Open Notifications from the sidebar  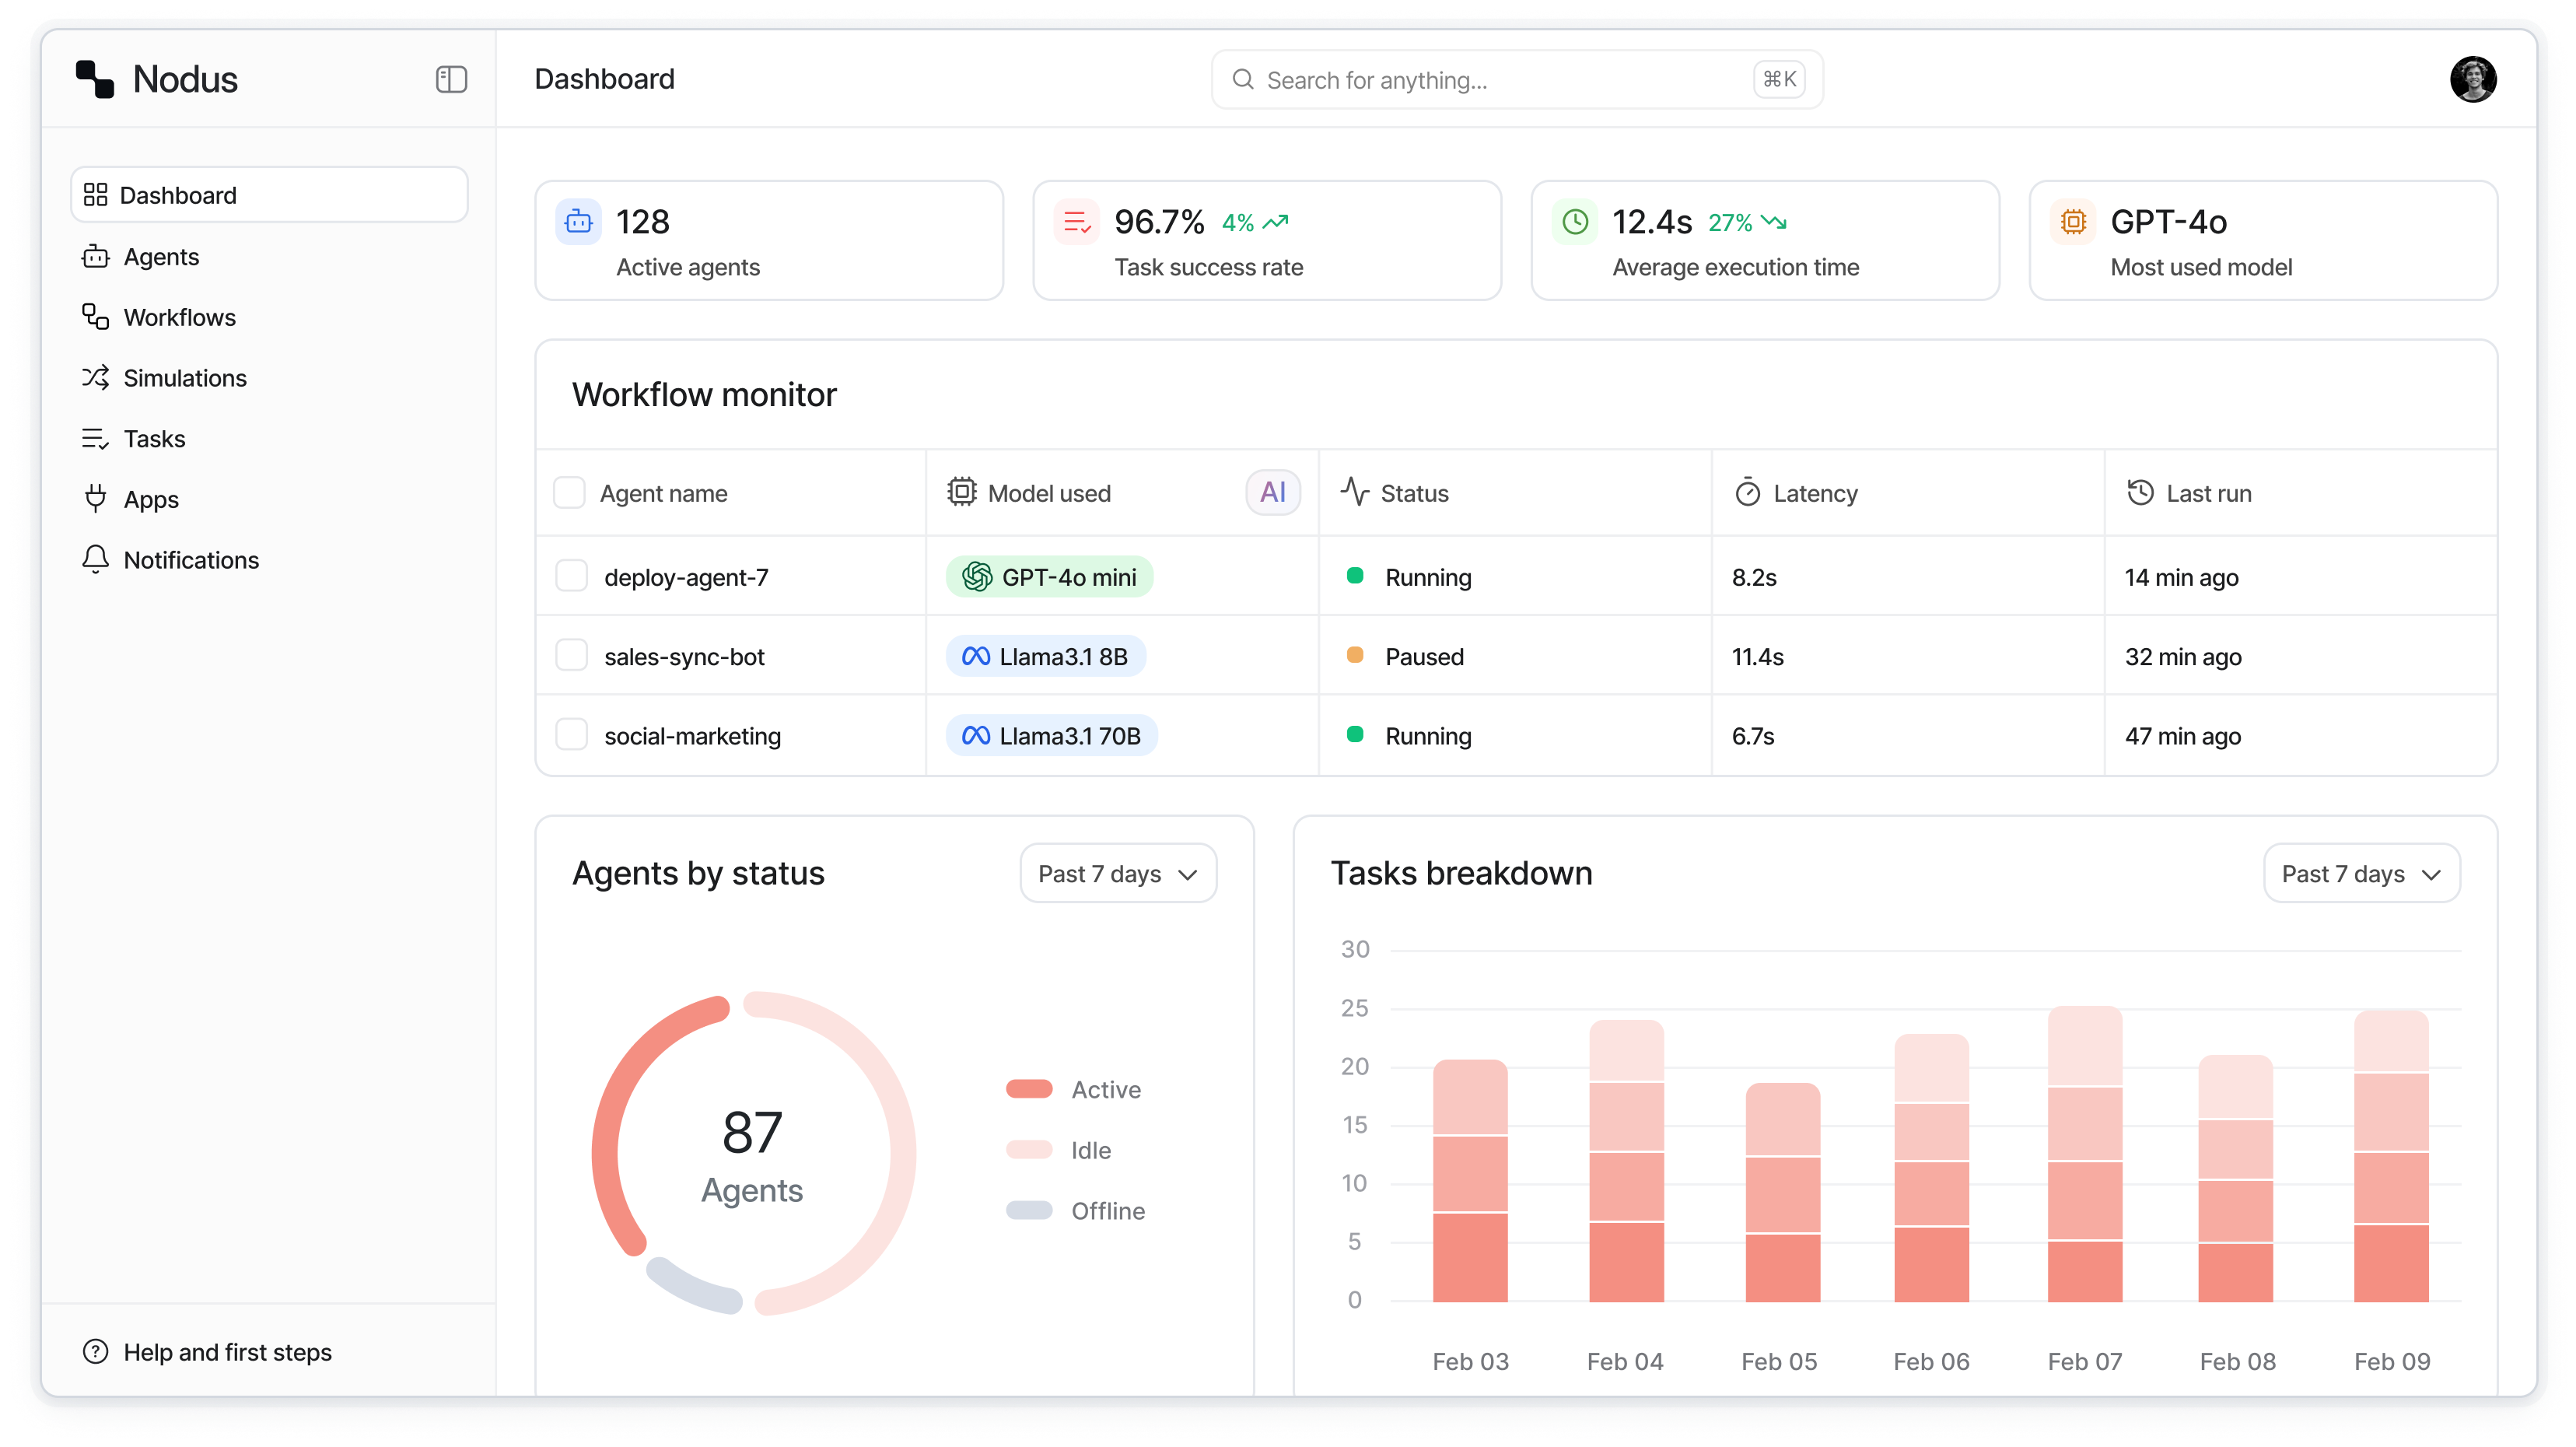point(190,560)
